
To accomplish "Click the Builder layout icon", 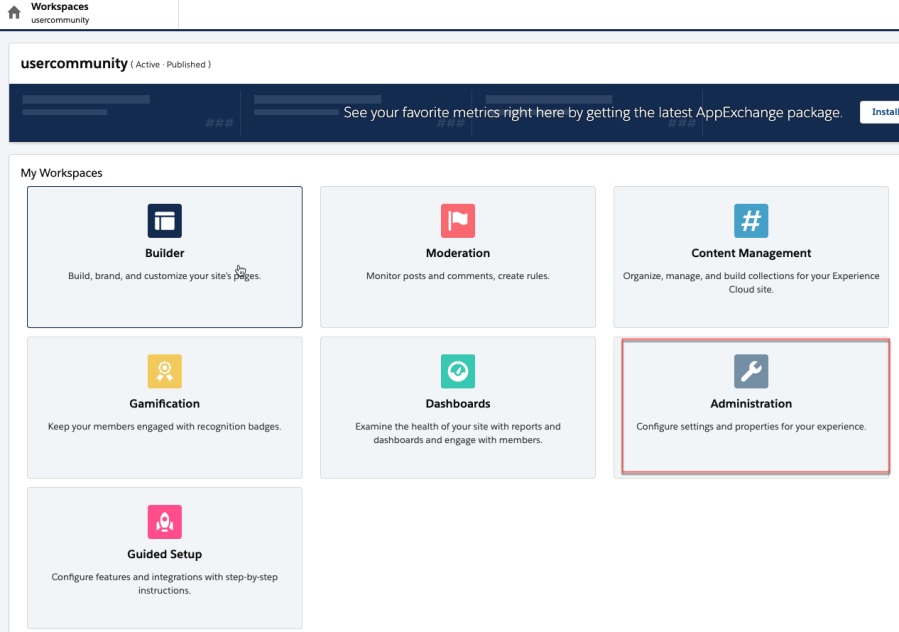I will coord(165,220).
